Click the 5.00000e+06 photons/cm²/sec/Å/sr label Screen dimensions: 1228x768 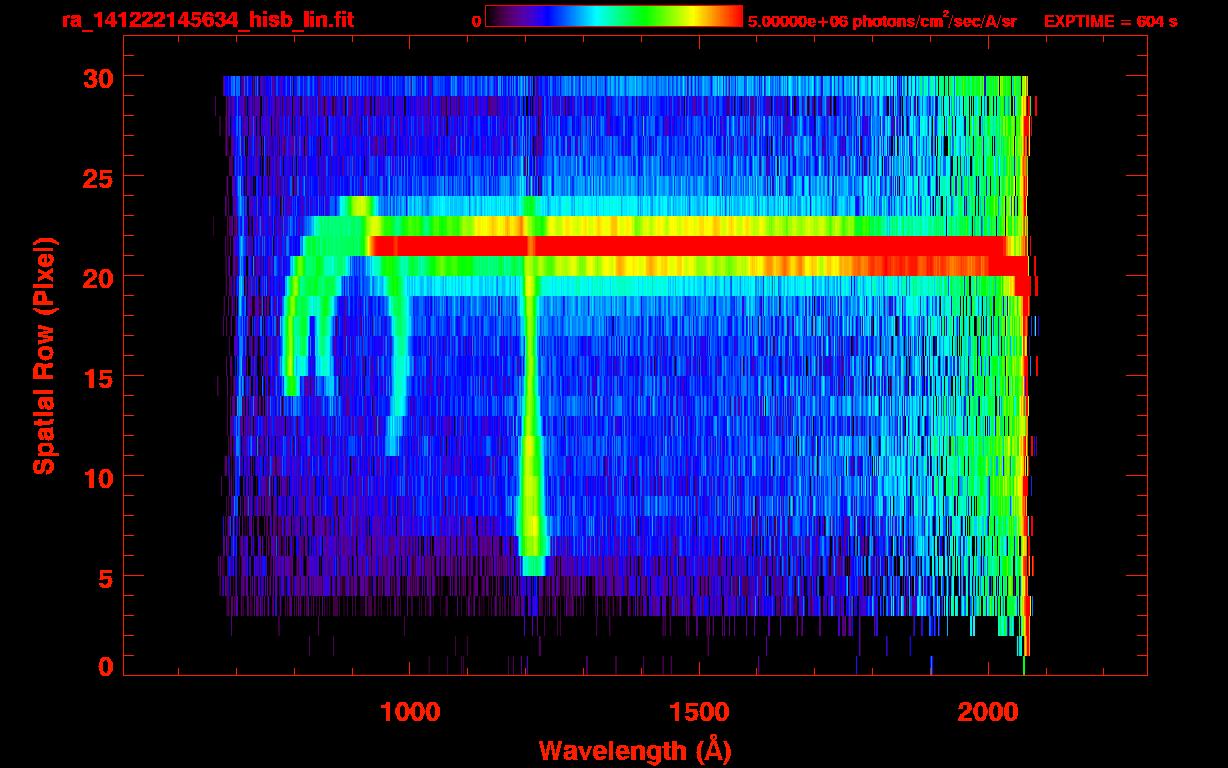pyautogui.click(x=882, y=20)
